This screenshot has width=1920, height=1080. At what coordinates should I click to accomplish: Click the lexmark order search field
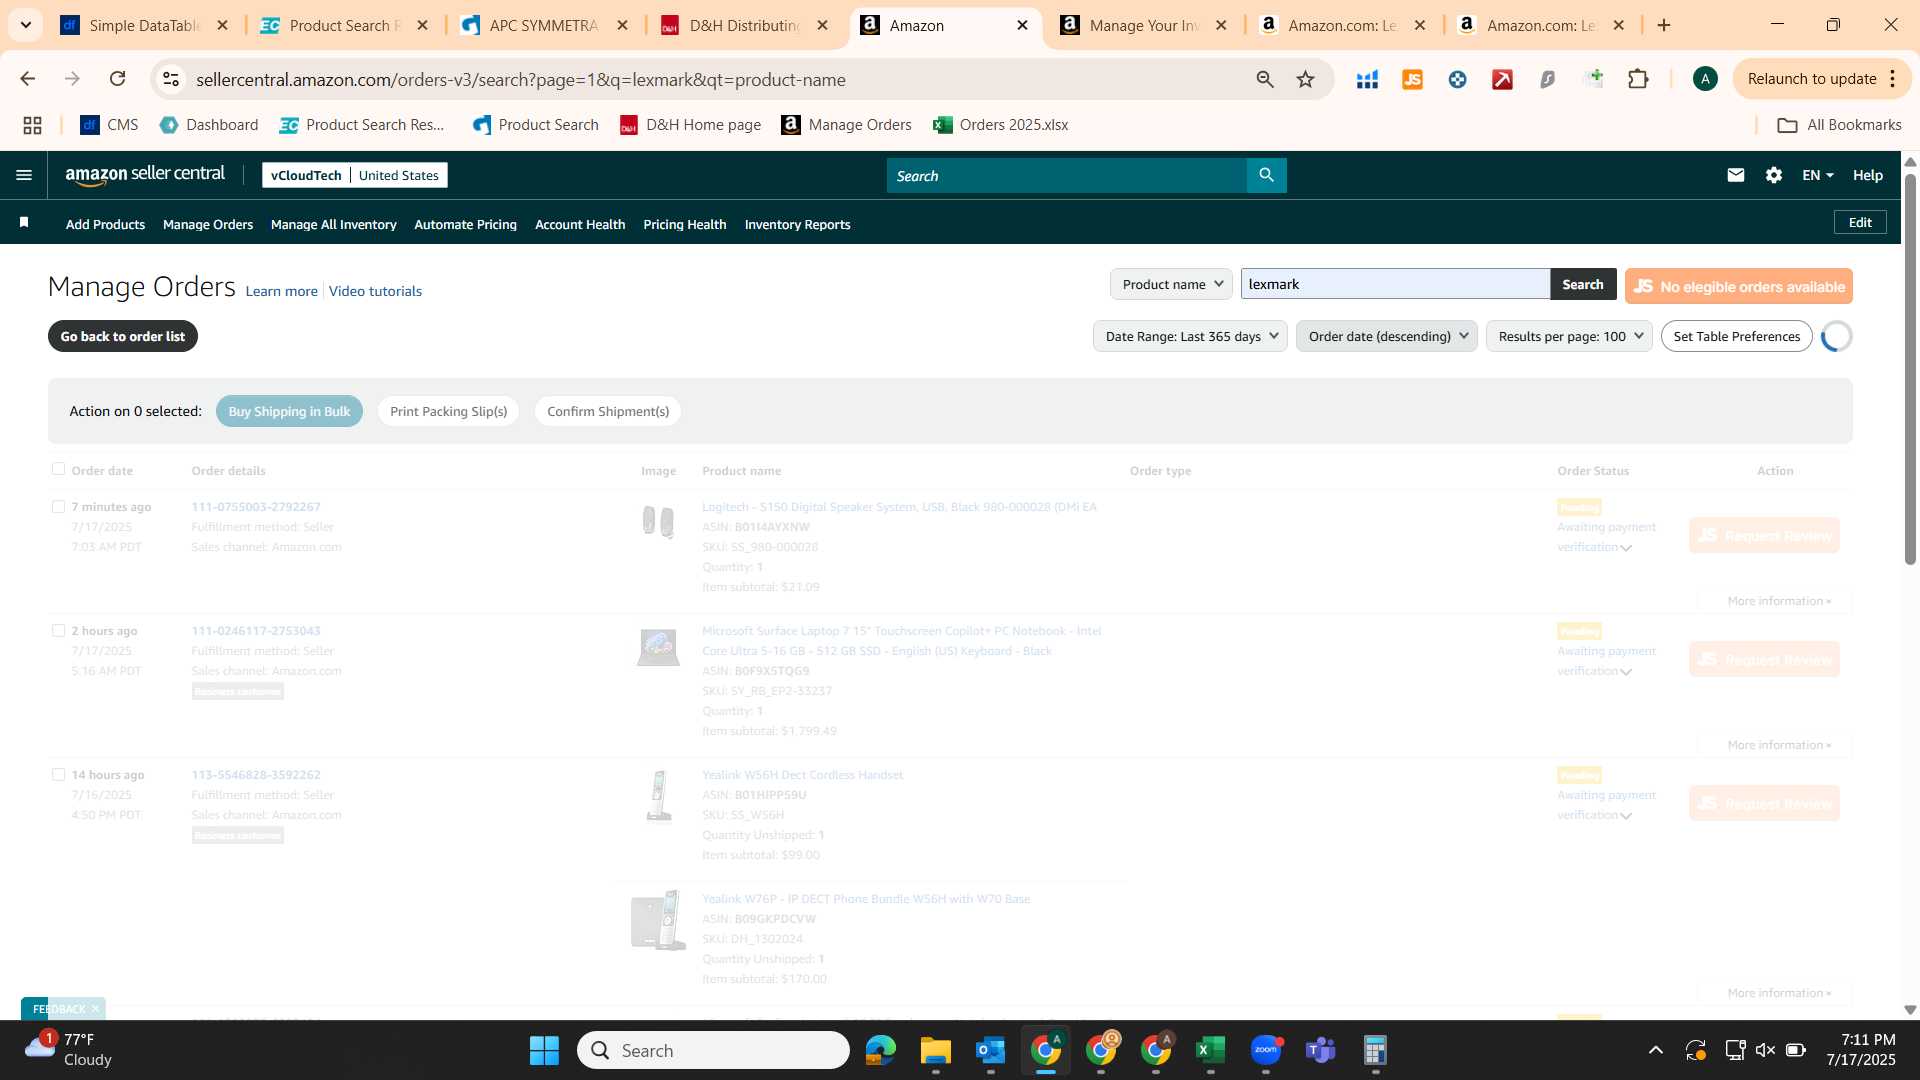1395,284
